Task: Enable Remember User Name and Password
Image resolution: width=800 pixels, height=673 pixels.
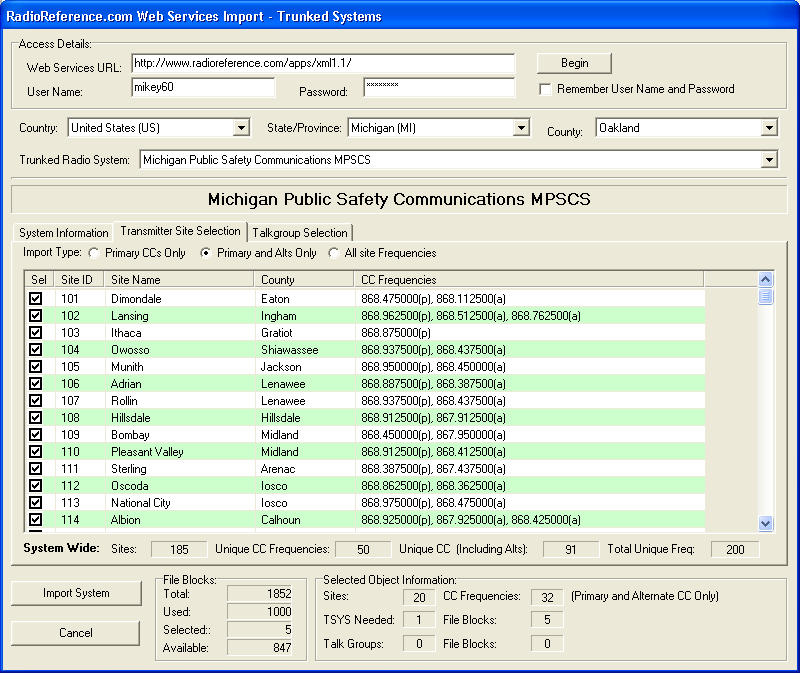Action: [x=545, y=89]
